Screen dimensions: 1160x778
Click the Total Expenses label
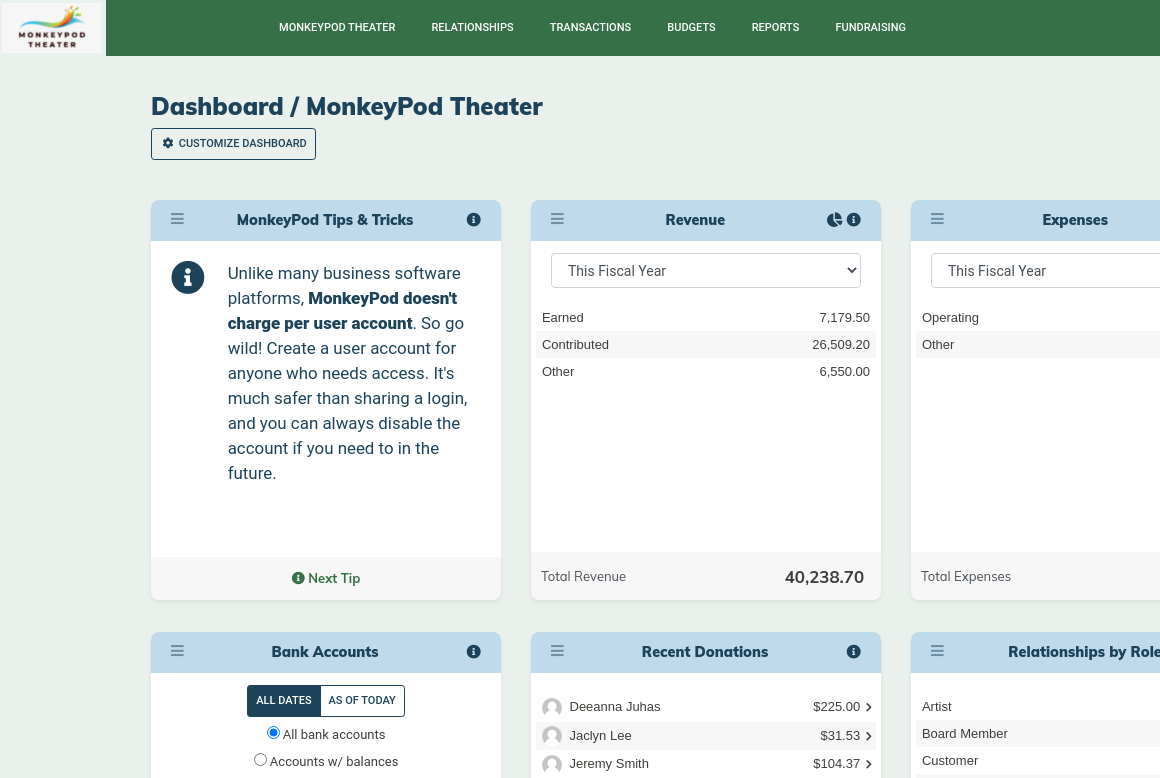pyautogui.click(x=965, y=577)
